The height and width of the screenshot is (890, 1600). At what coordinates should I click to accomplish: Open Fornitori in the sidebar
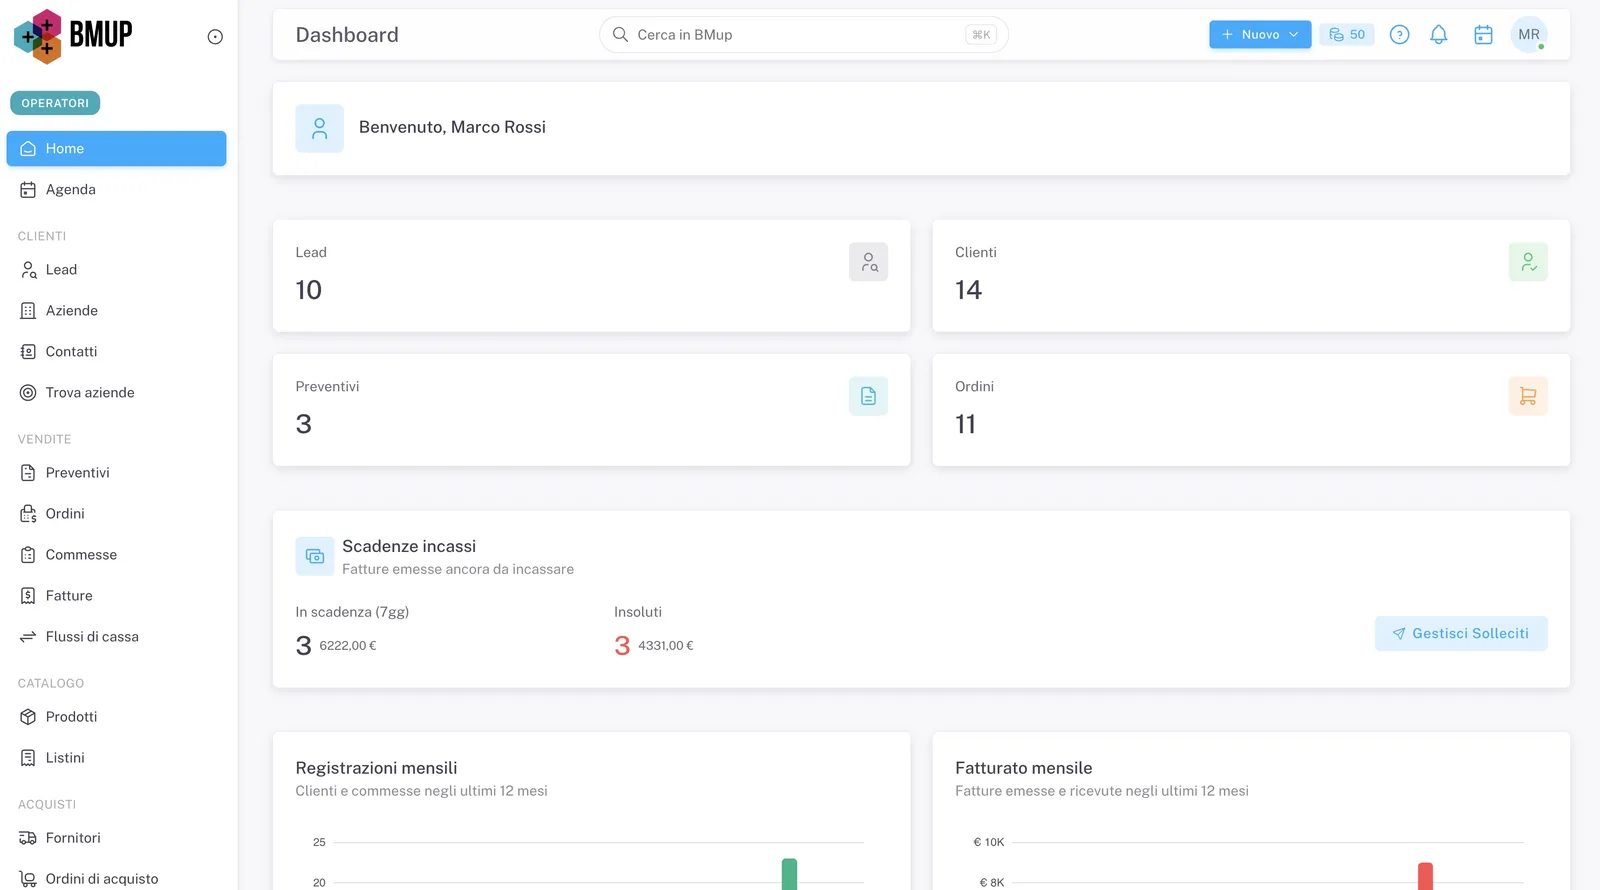(116, 838)
